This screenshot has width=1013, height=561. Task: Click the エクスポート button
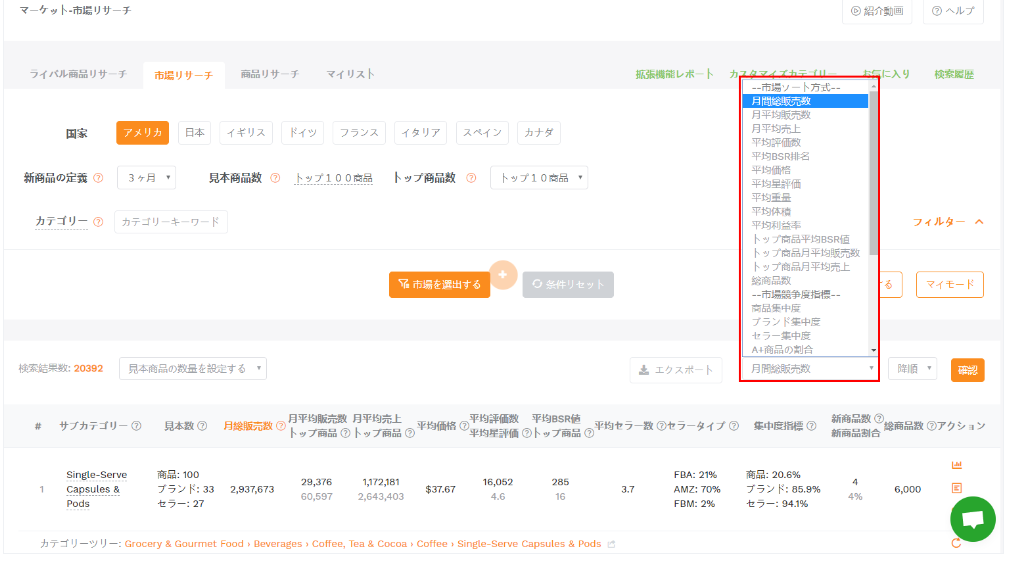pos(676,370)
